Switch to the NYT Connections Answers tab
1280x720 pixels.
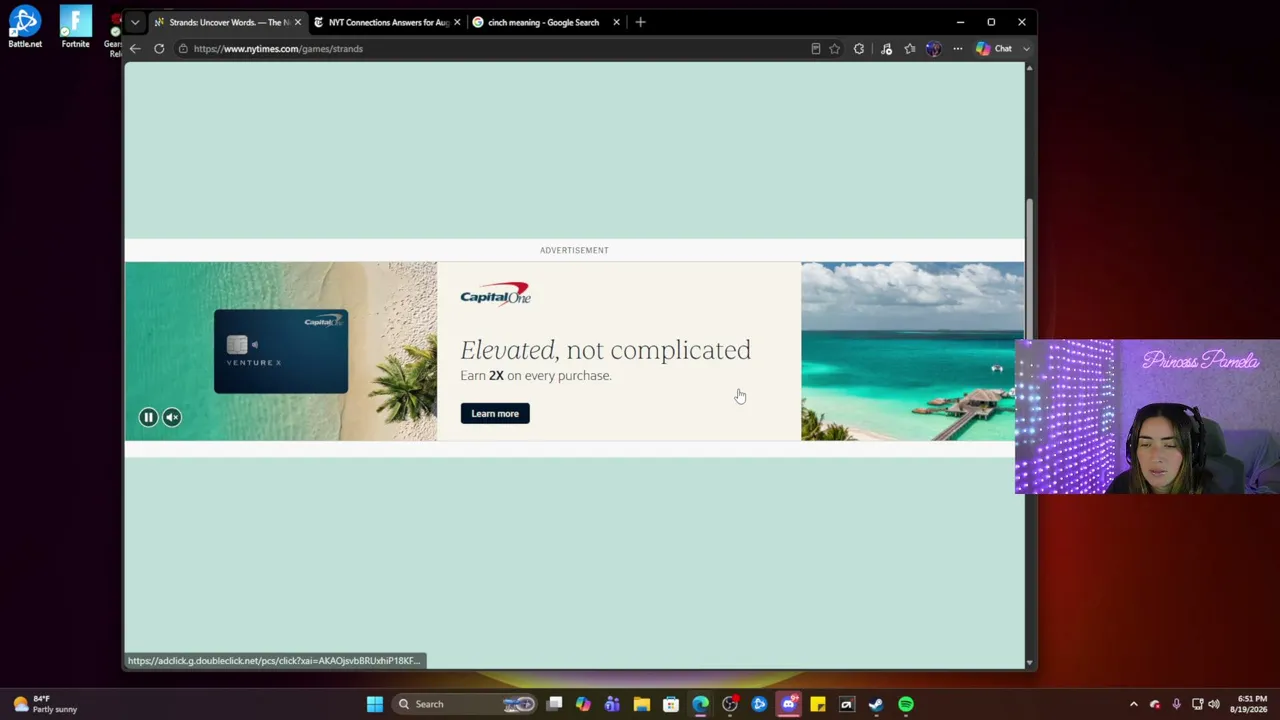tap(387, 22)
